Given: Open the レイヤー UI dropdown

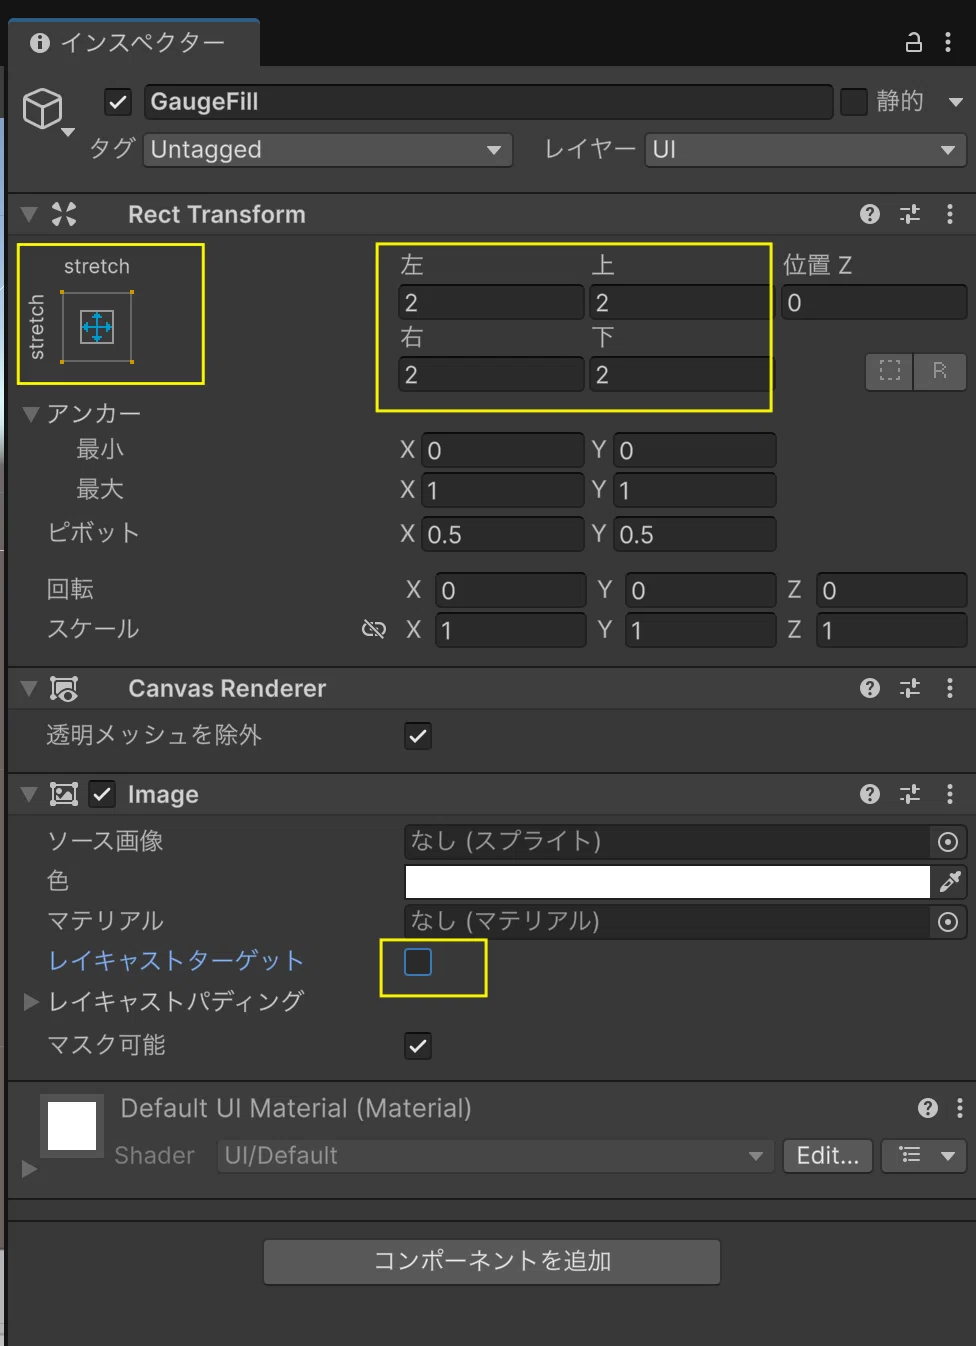Looking at the screenshot, I should pos(806,150).
